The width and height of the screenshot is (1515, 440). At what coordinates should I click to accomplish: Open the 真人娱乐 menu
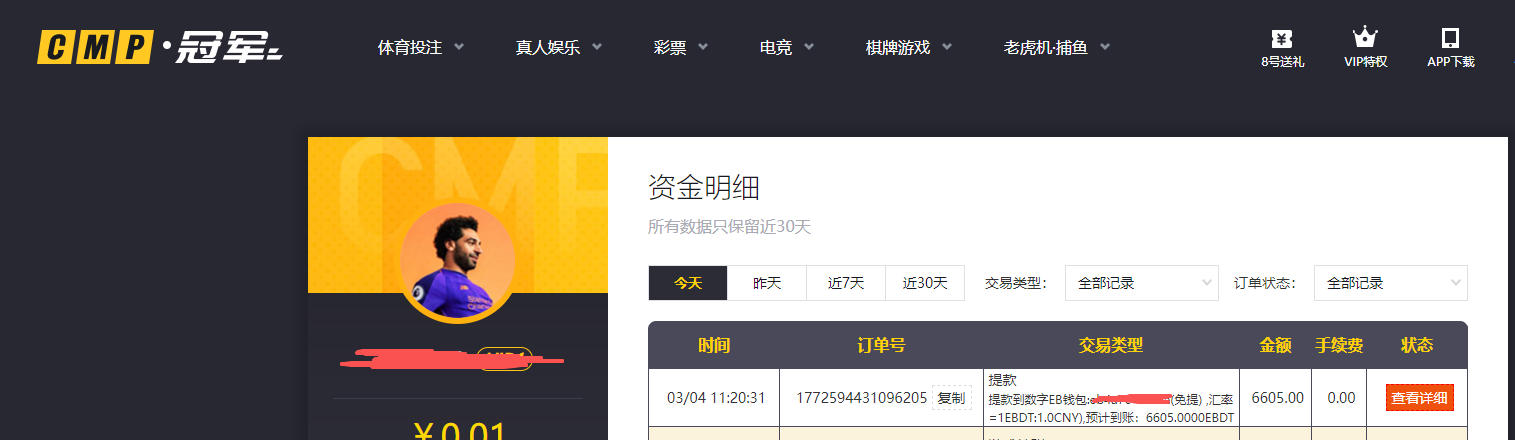[x=548, y=47]
